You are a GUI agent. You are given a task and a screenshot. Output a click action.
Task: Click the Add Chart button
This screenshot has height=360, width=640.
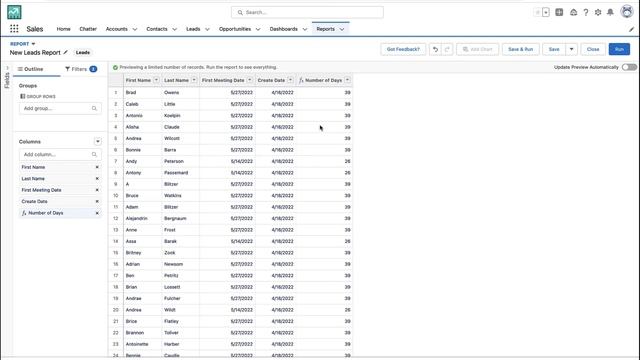pyautogui.click(x=477, y=49)
